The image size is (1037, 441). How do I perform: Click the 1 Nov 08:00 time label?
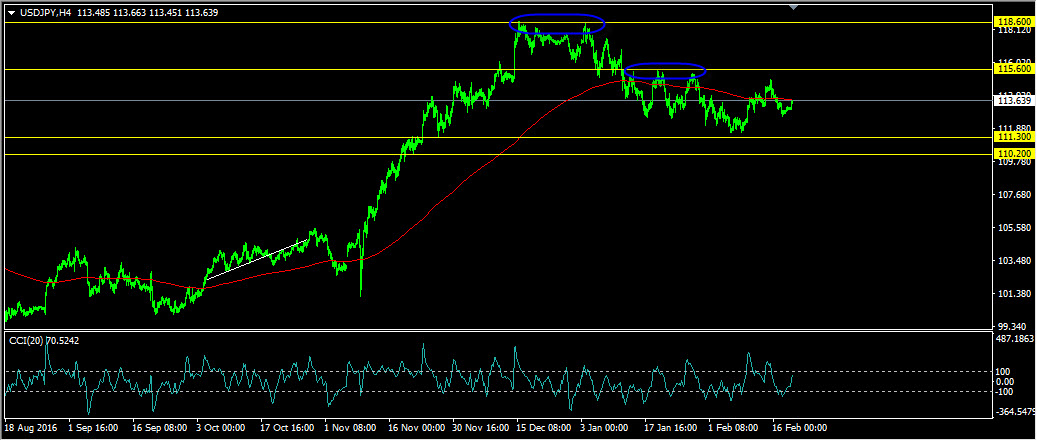351,428
